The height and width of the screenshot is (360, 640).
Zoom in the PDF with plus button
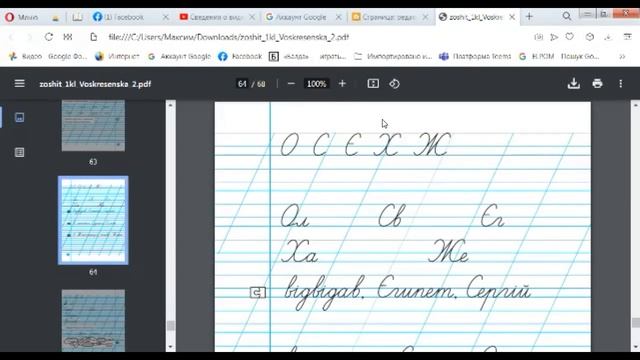pyautogui.click(x=342, y=84)
